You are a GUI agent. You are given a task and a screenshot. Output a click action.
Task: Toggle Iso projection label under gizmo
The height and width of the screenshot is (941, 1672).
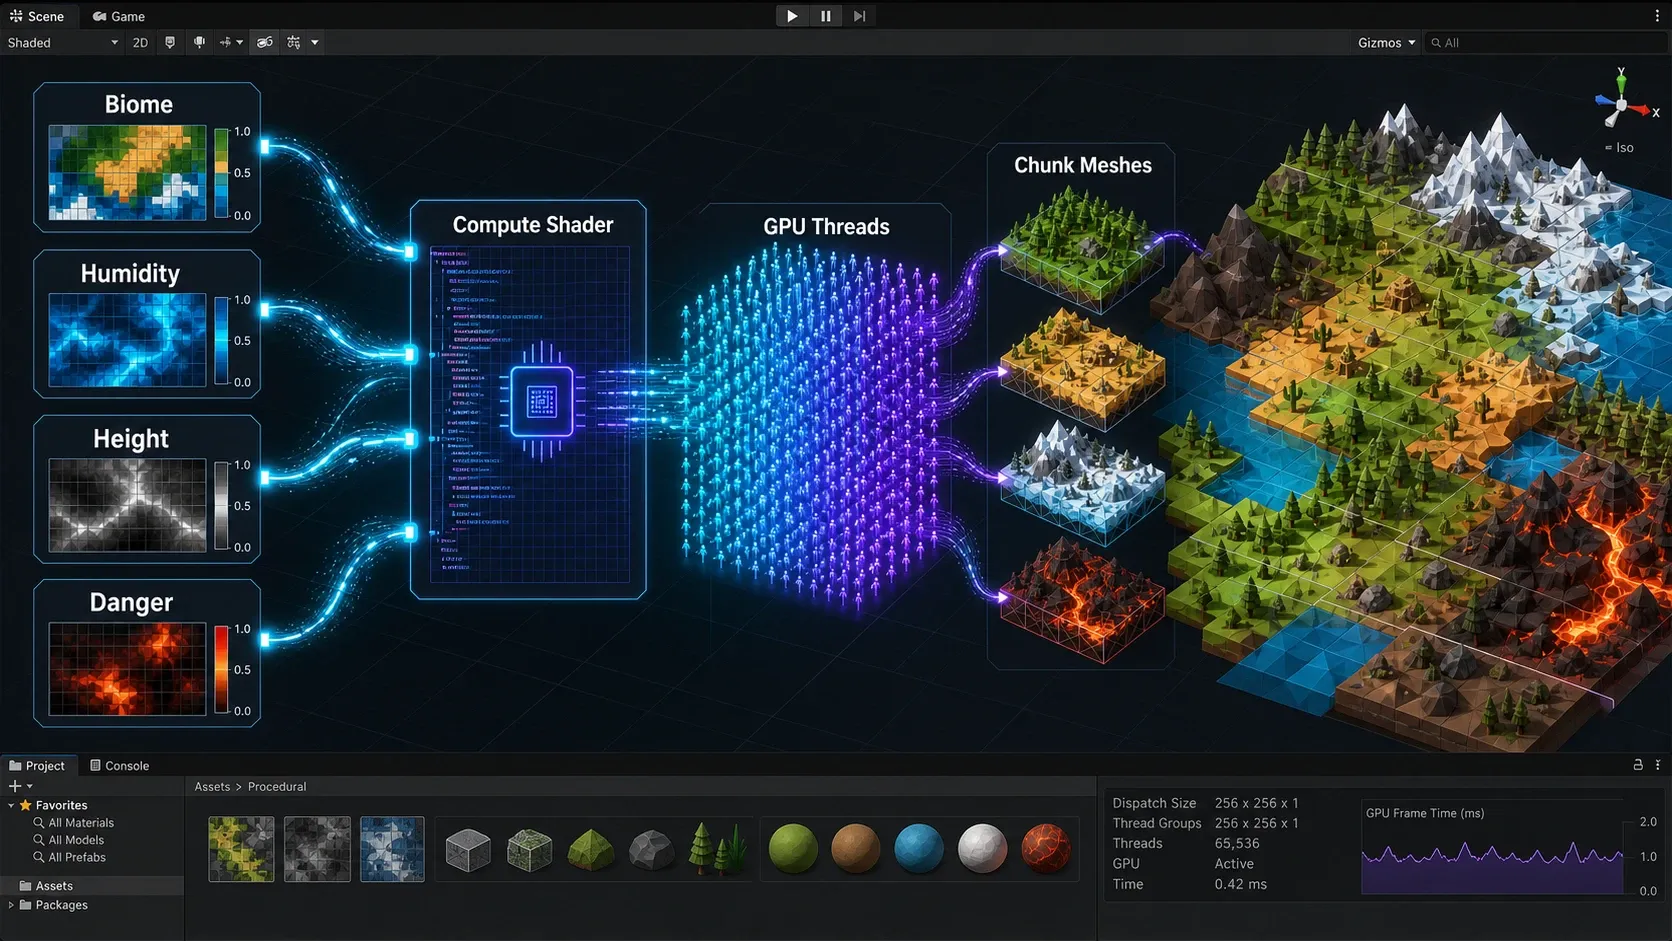tap(1620, 148)
